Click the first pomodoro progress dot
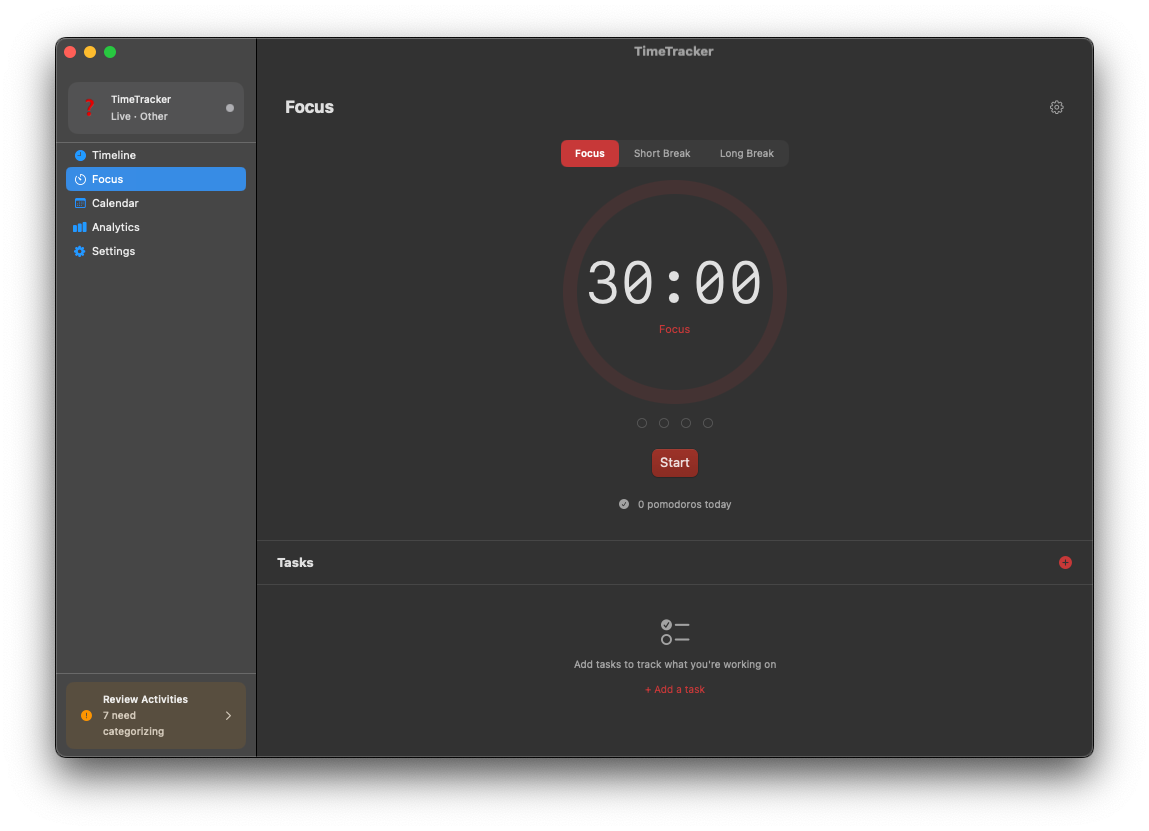The width and height of the screenshot is (1149, 831). tap(642, 423)
